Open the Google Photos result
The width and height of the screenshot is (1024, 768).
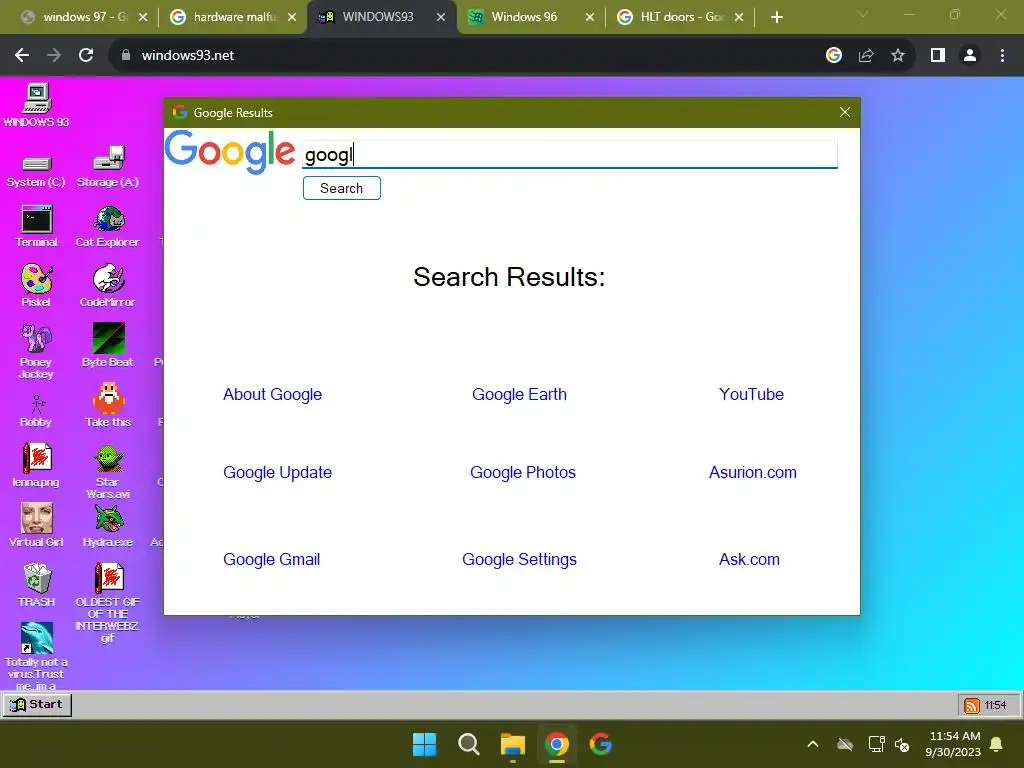(x=522, y=472)
